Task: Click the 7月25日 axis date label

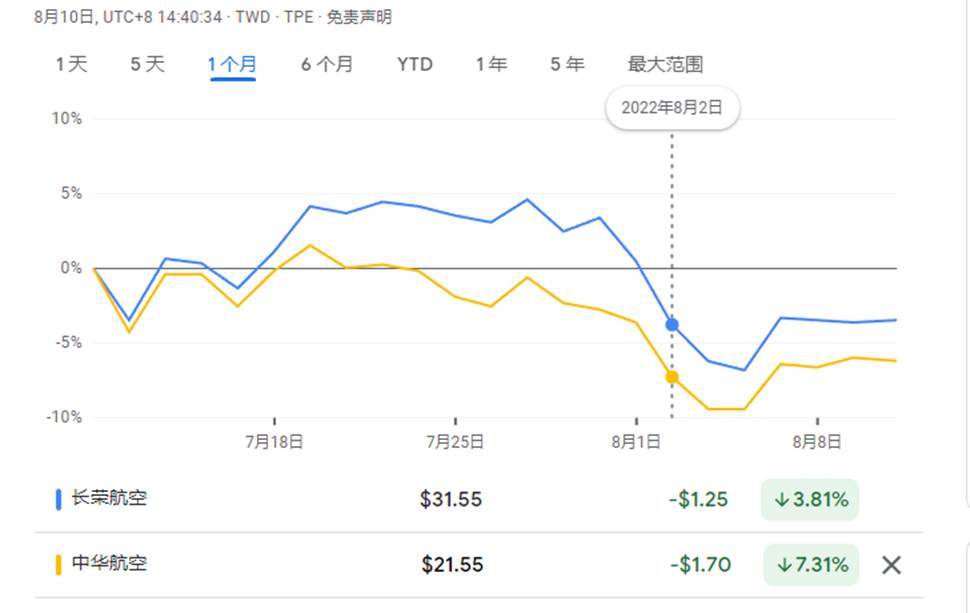Action: point(455,442)
